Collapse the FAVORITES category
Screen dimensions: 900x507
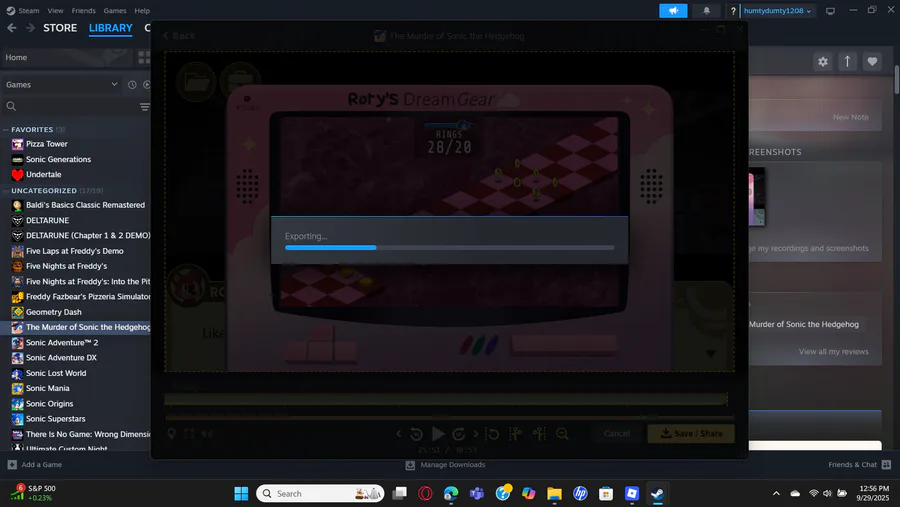pyautogui.click(x=6, y=130)
